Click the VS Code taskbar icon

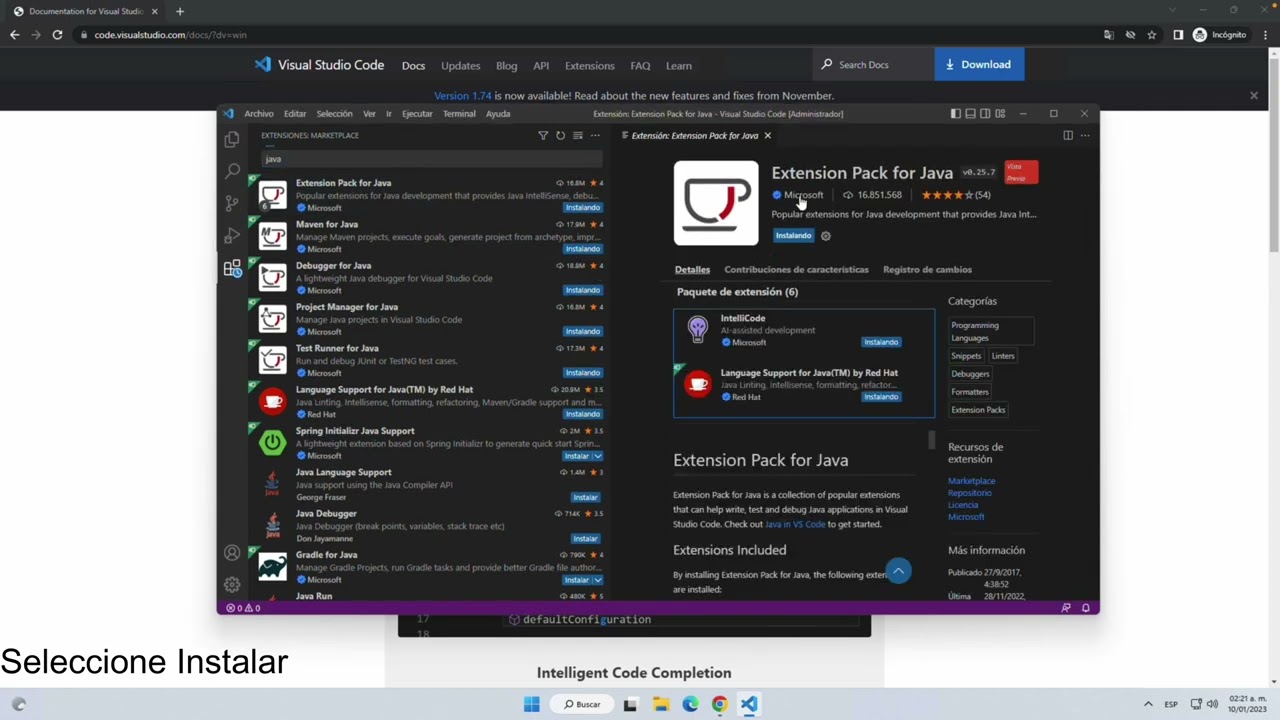[x=749, y=704]
